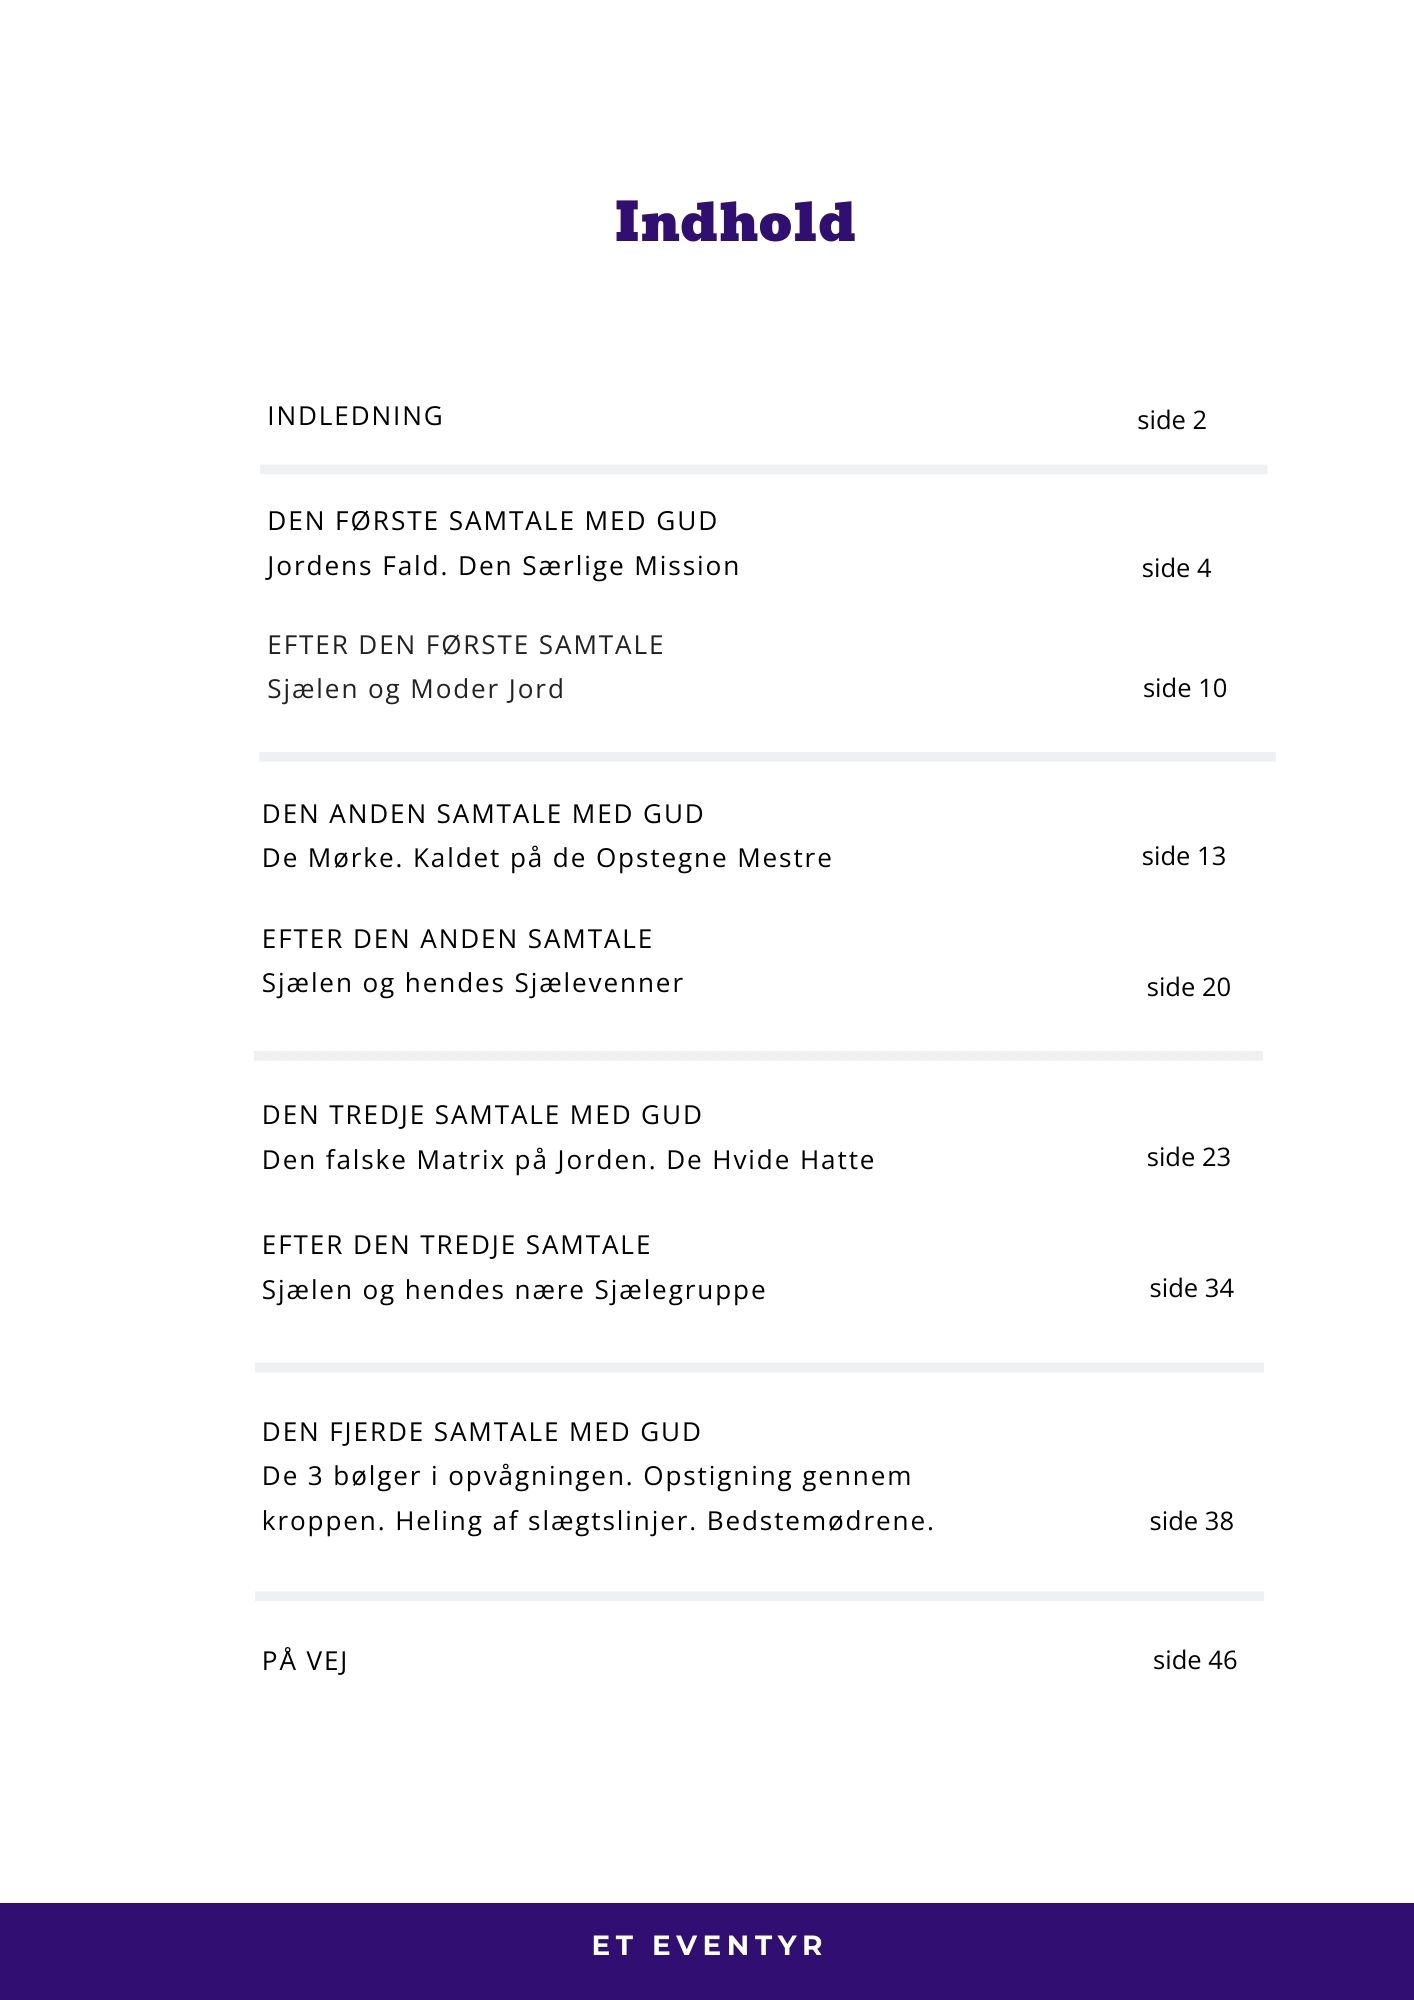1414x2000 pixels.
Task: Click page number side 10
Action: coord(1184,688)
